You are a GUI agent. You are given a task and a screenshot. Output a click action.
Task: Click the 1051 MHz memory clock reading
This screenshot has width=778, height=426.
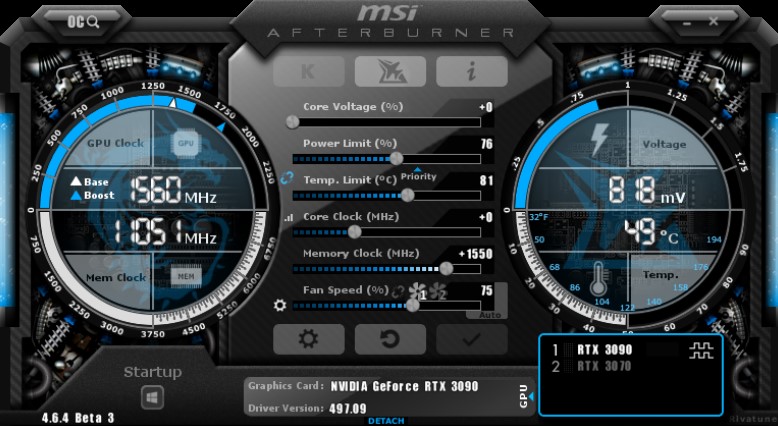tap(166, 232)
